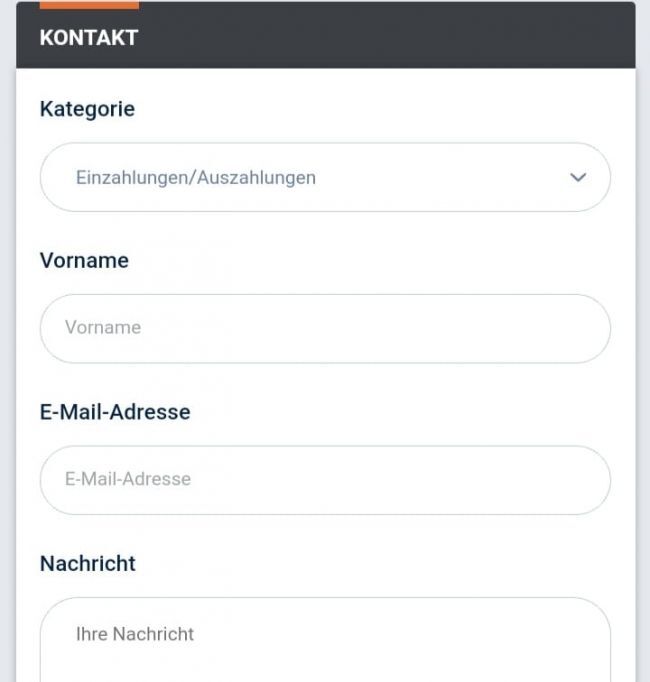This screenshot has height=682, width=650.
Task: Click the selected Einzahlungen/Auszahlungen text
Action: [x=196, y=178]
